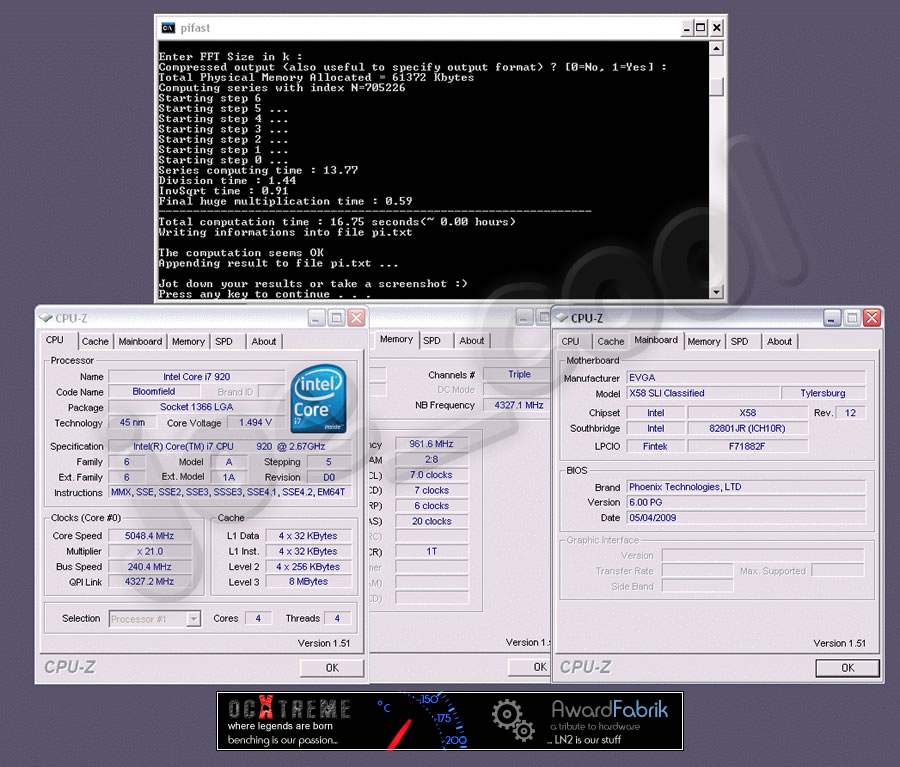Click the Southbridge value '82801JR (ICH10R)'

[x=747, y=428]
